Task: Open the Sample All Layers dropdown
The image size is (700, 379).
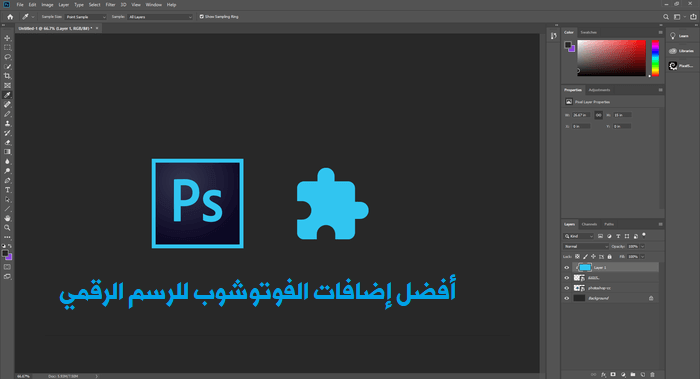Action: click(160, 17)
